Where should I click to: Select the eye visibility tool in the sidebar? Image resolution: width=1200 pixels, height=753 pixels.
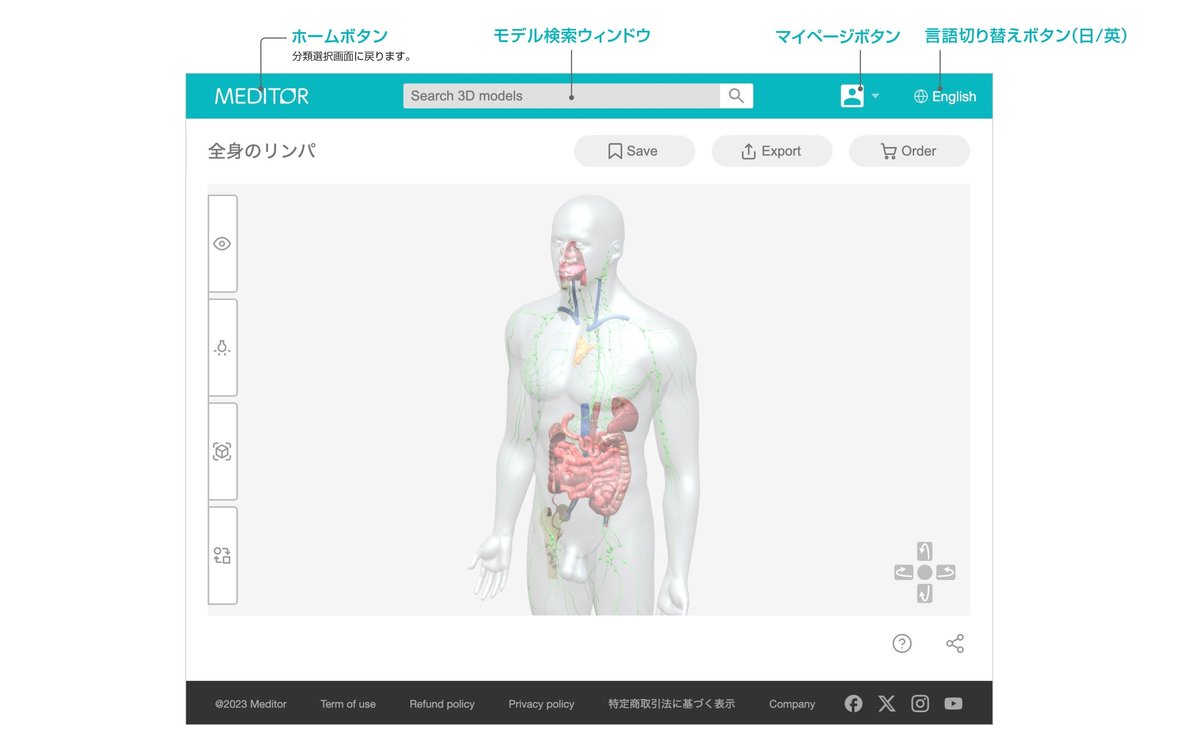click(x=222, y=243)
